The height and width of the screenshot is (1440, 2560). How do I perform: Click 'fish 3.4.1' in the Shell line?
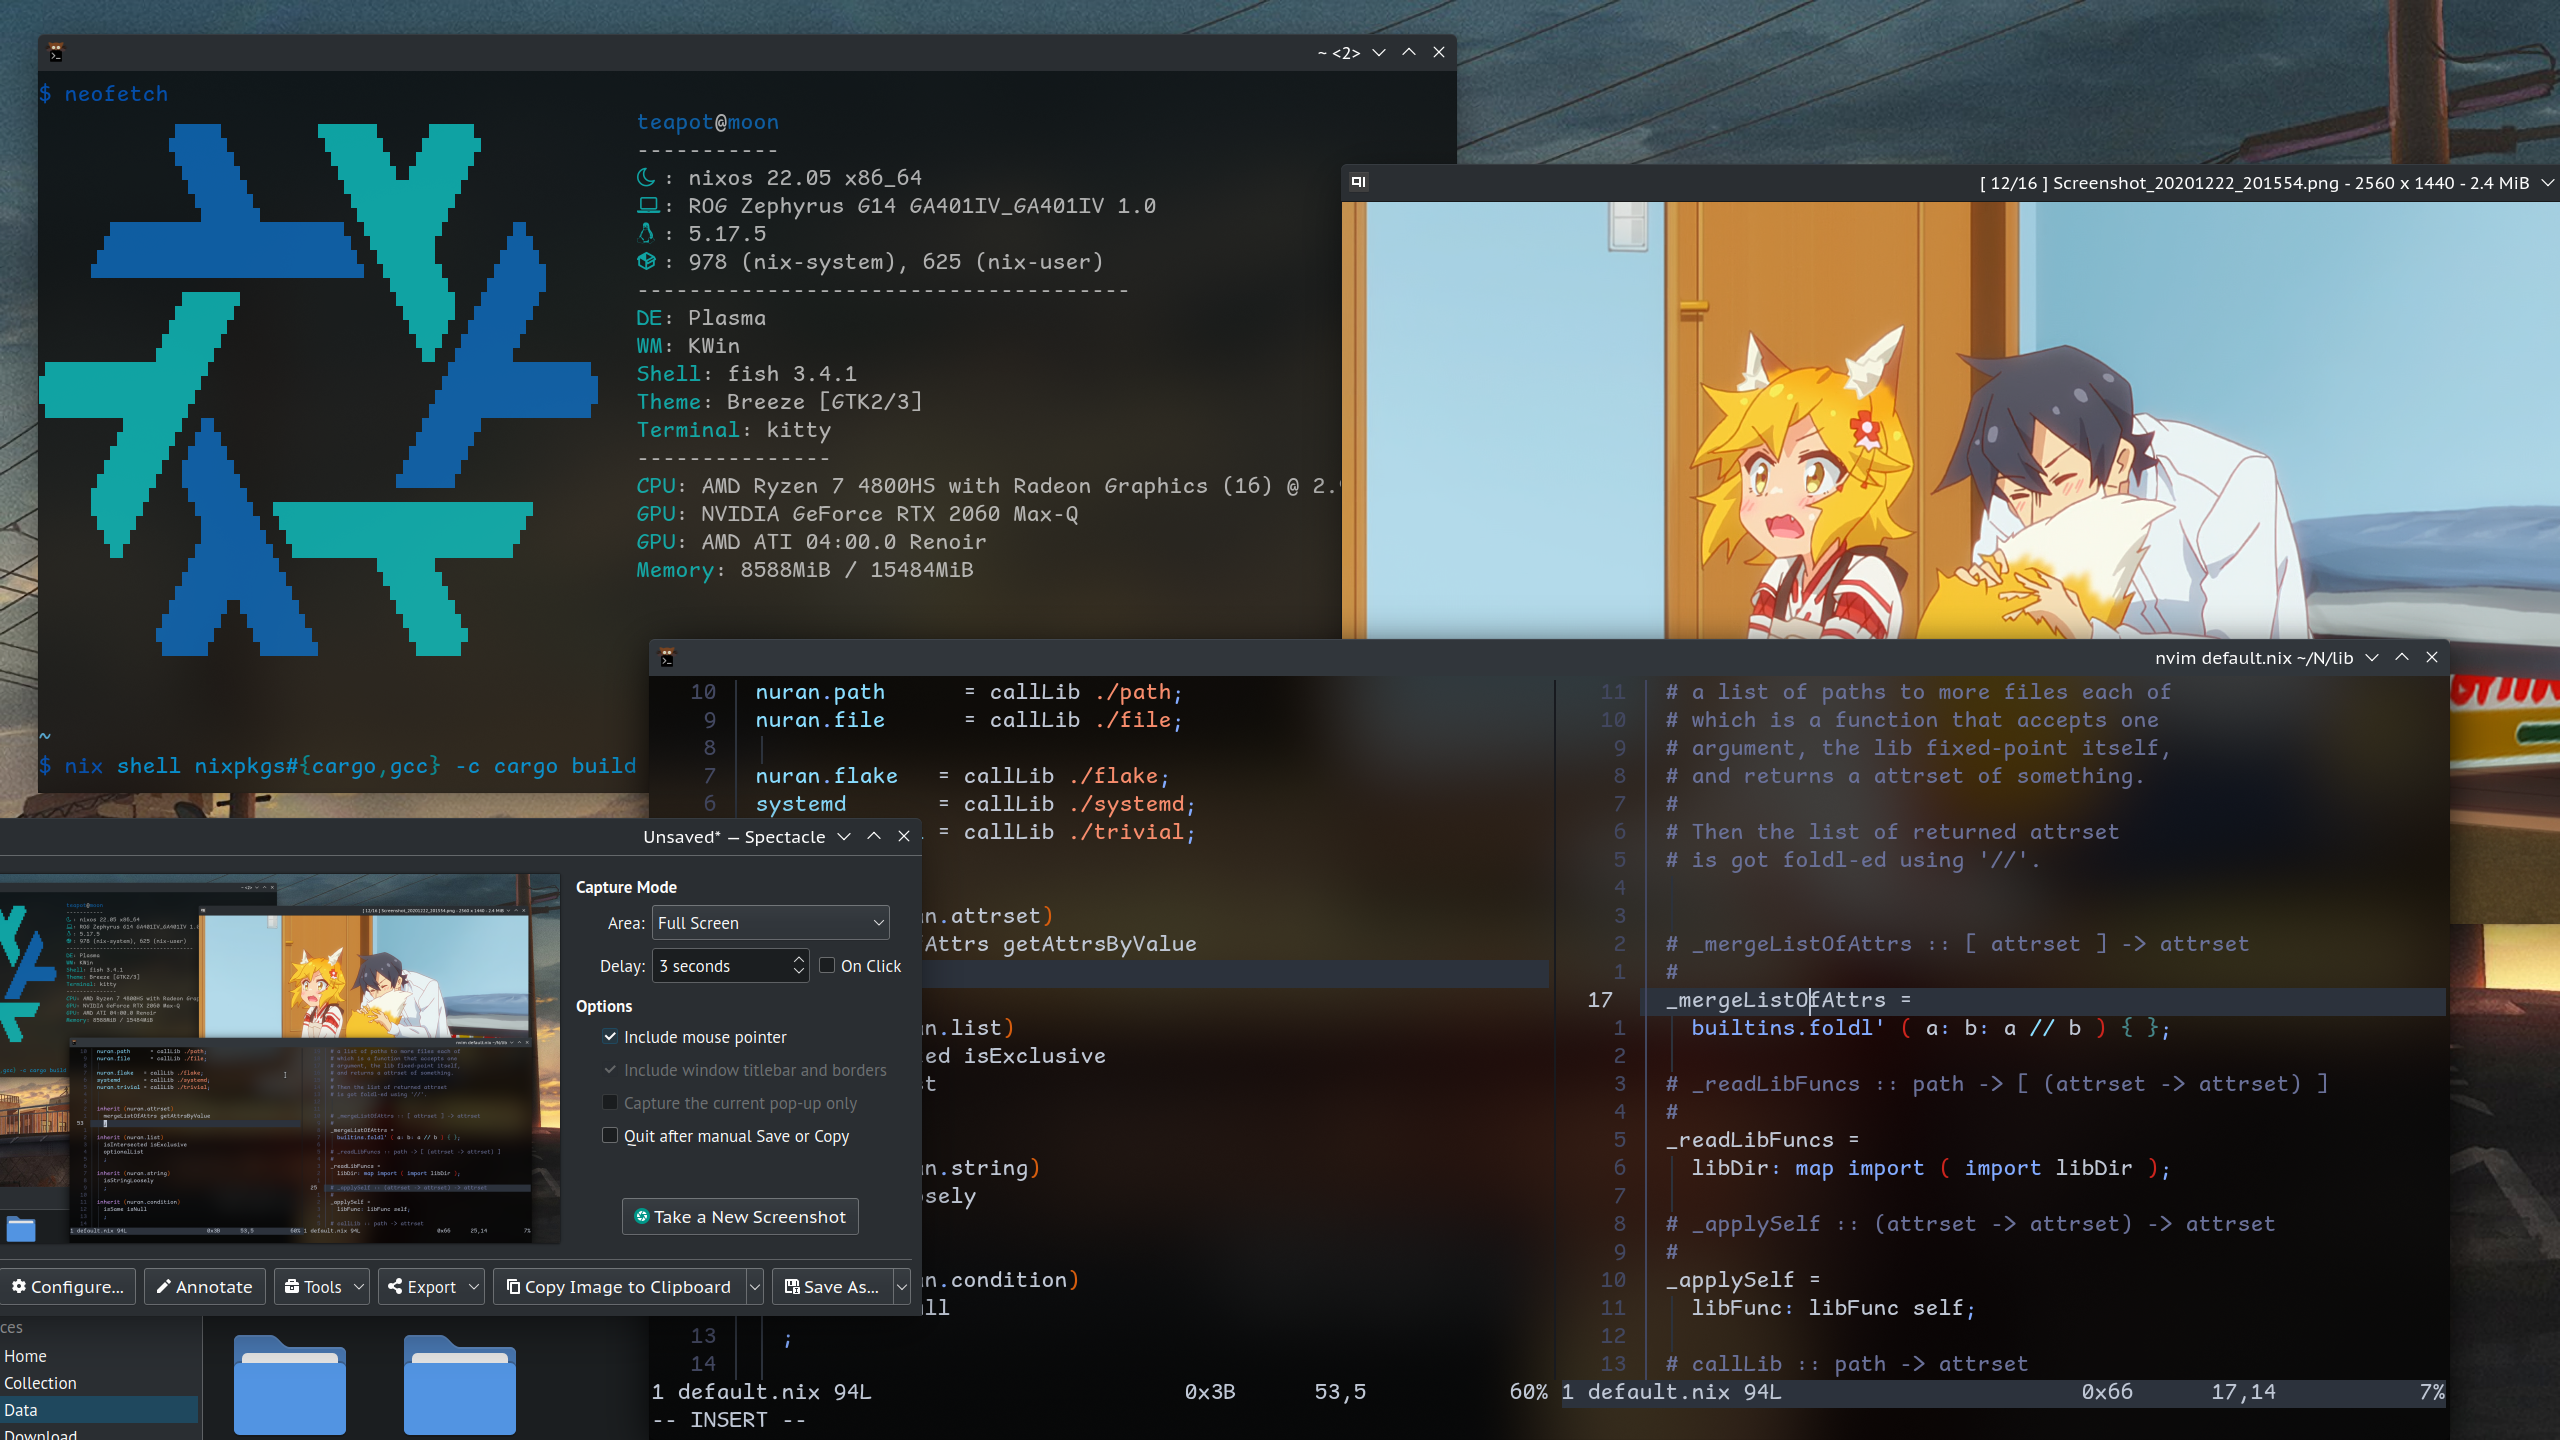pos(792,374)
